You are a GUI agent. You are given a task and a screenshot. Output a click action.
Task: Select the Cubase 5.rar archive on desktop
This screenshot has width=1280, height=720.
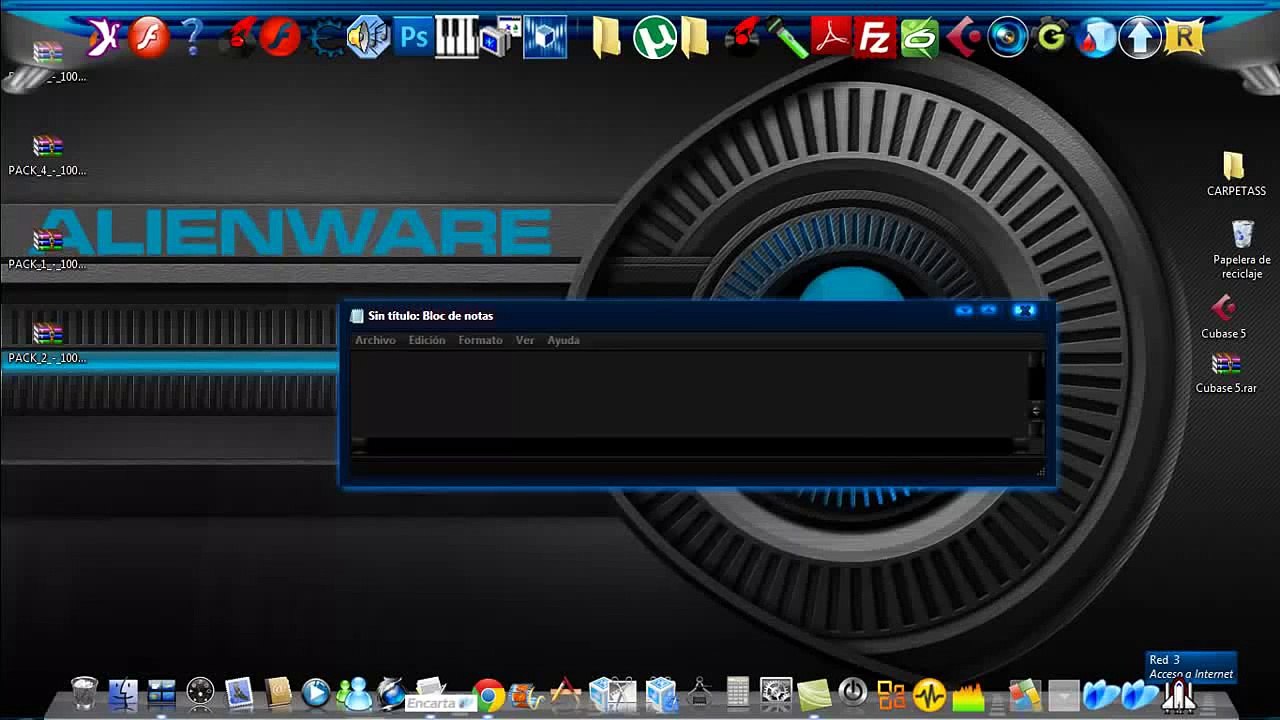(1226, 372)
